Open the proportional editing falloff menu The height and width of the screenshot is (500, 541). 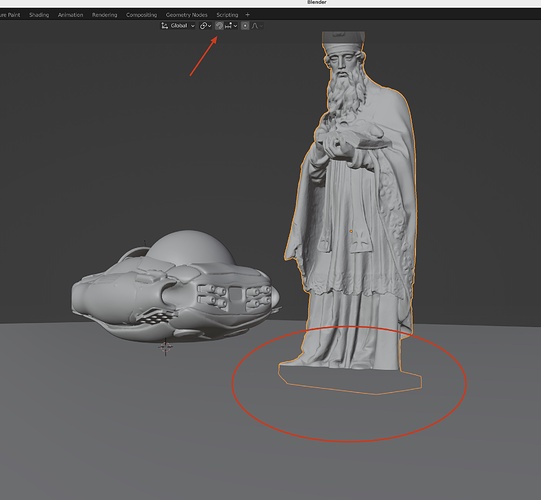[257, 26]
